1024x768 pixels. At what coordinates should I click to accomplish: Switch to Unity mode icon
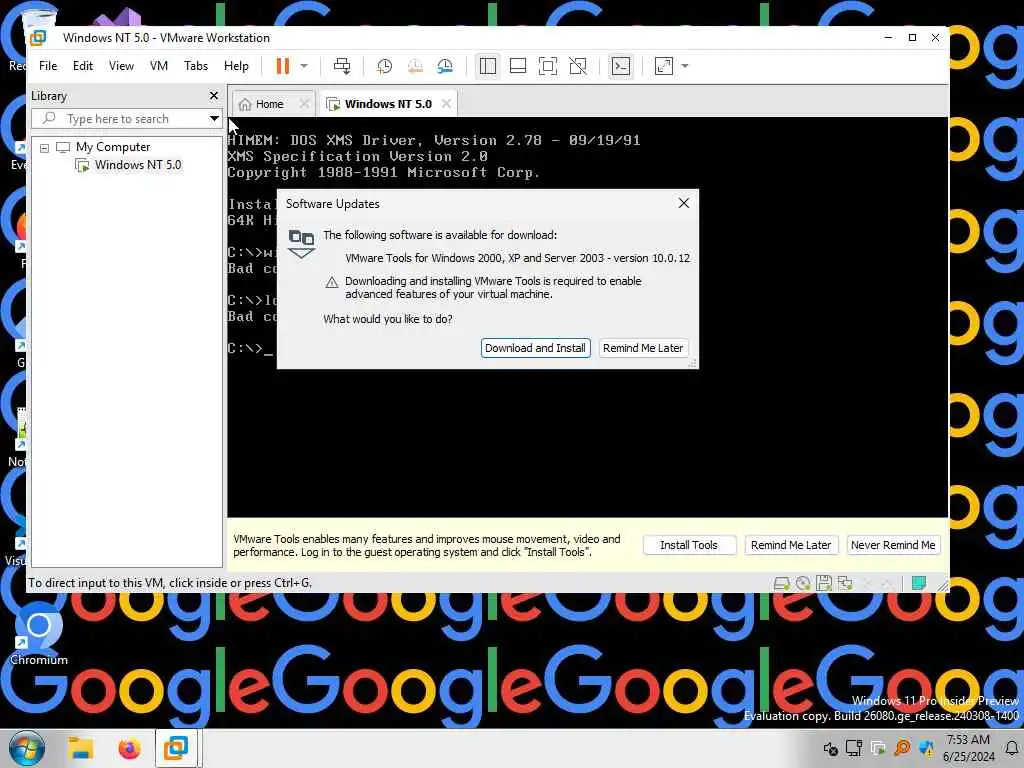[x=578, y=66]
